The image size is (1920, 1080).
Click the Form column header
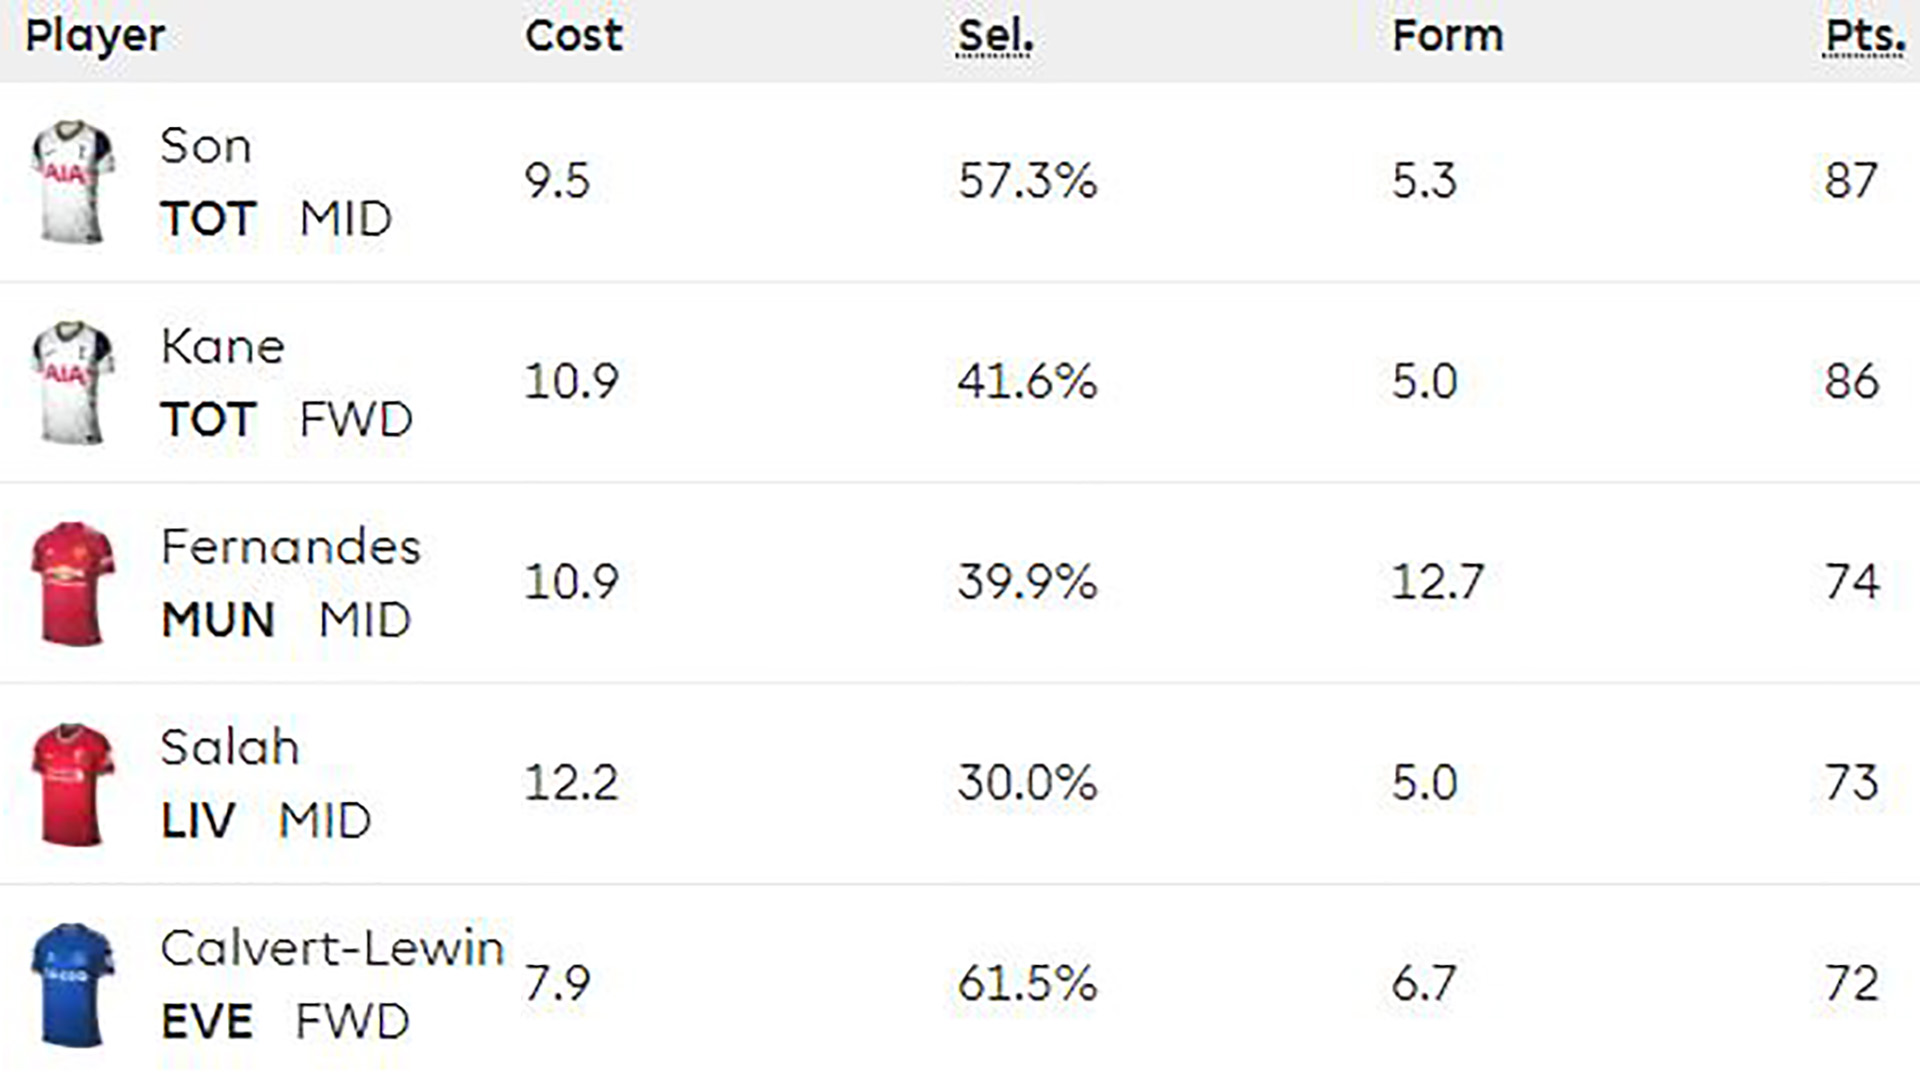[1448, 36]
